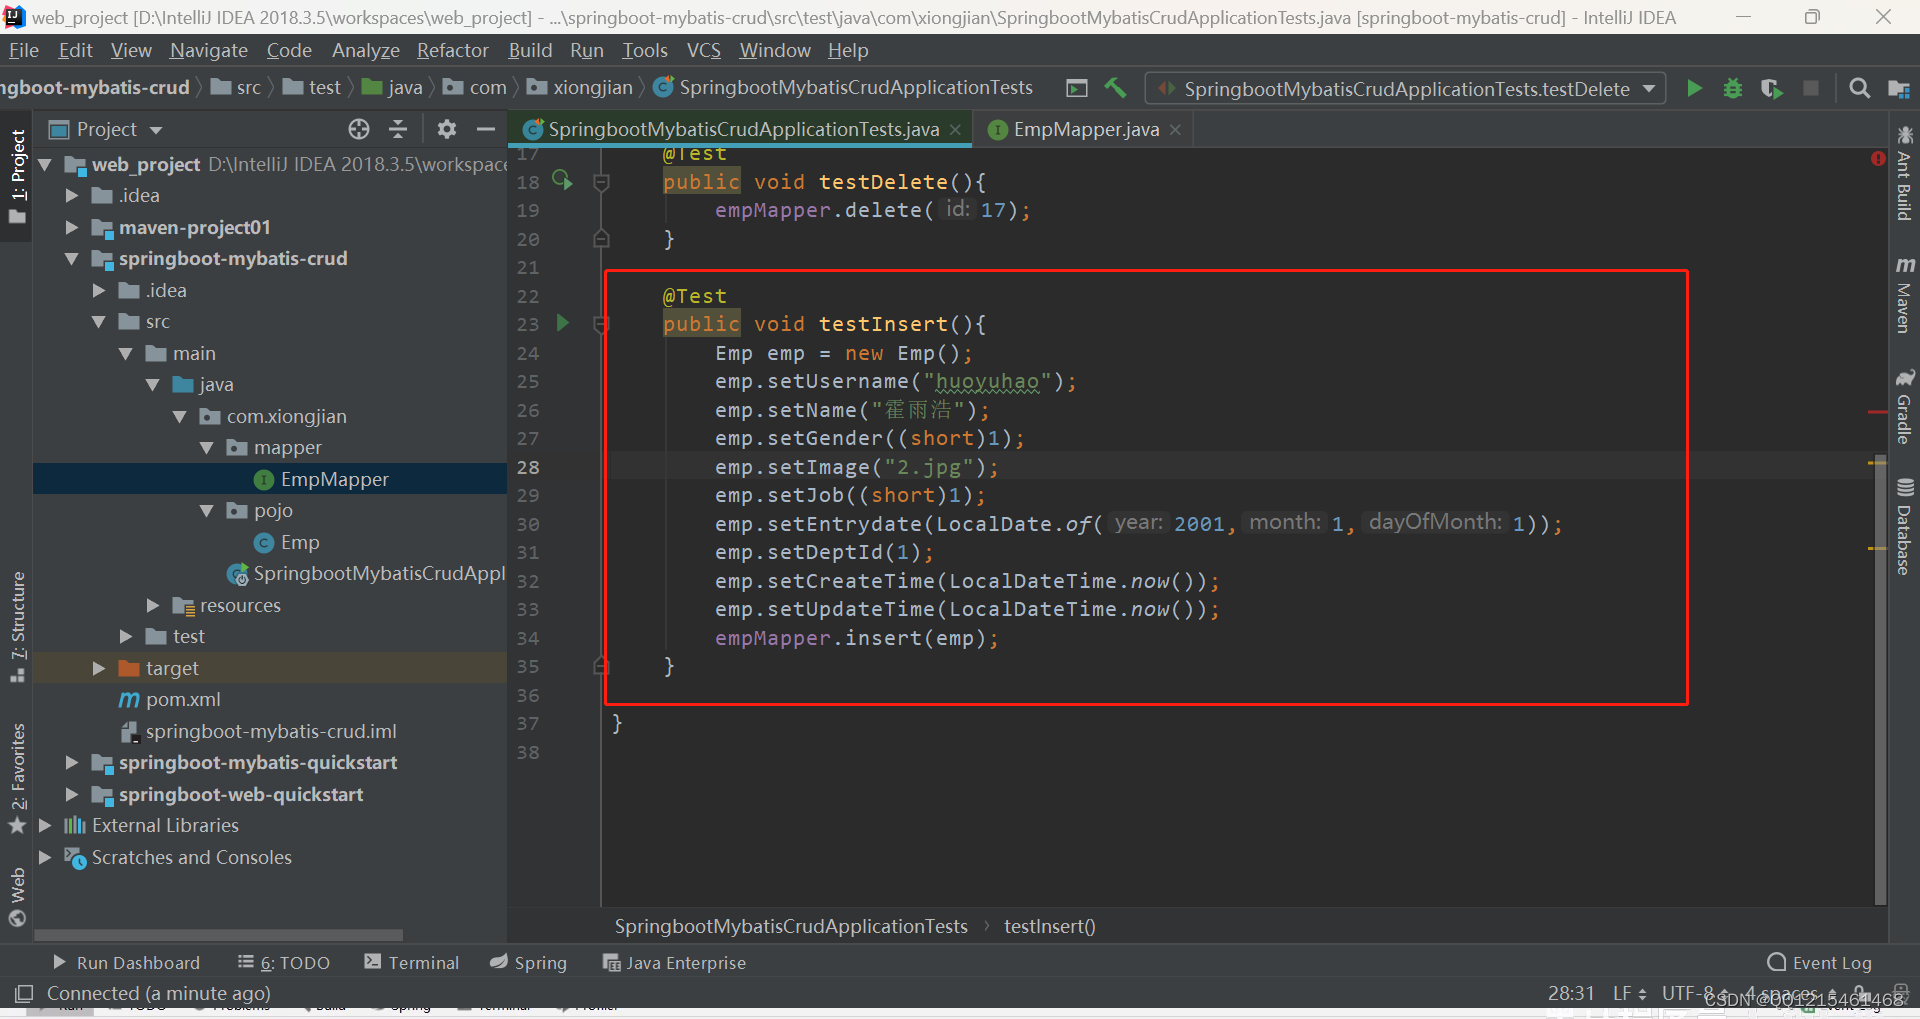
Task: Expand the resources folder
Action: click(152, 605)
